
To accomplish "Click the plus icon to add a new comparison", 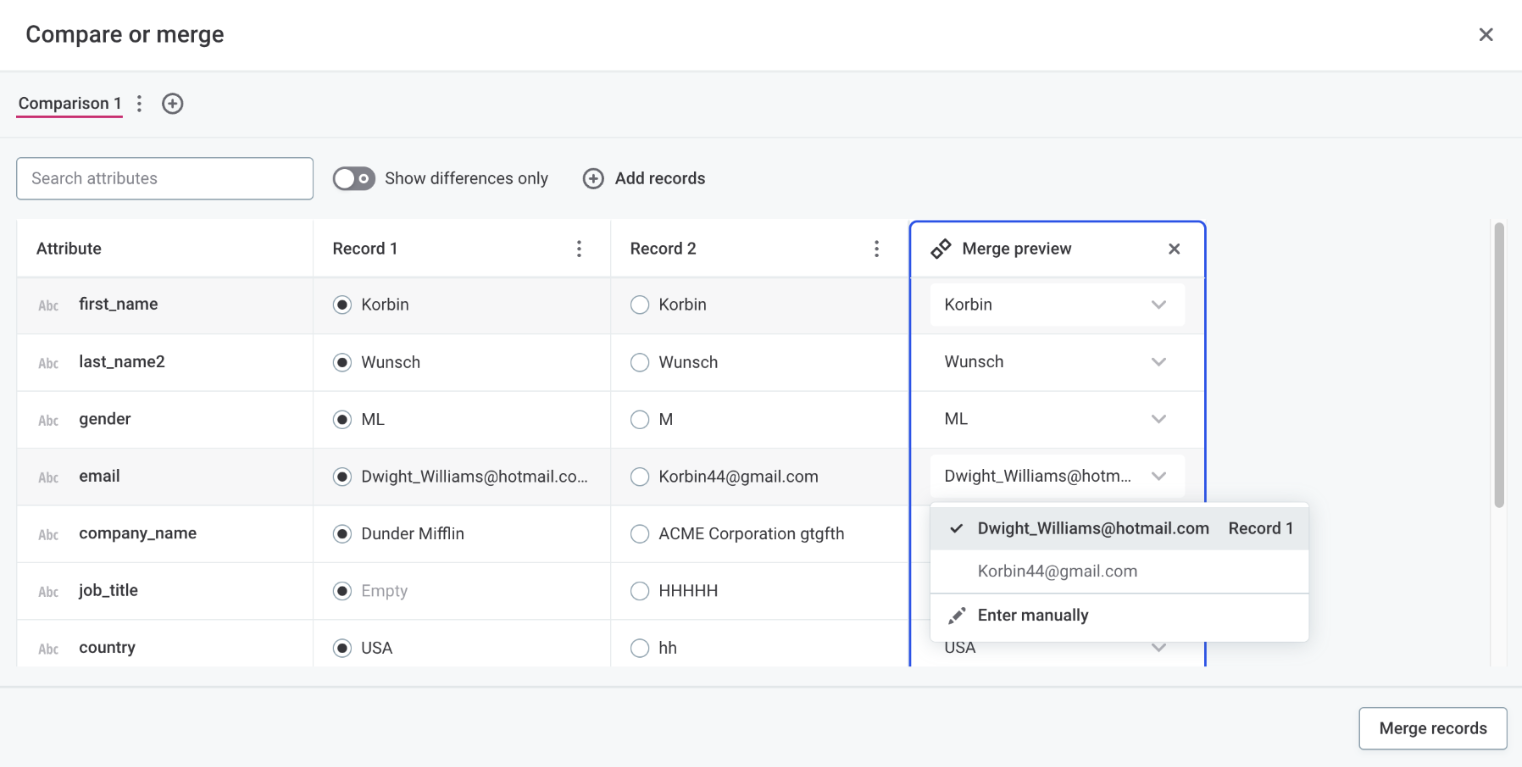I will click(x=172, y=103).
